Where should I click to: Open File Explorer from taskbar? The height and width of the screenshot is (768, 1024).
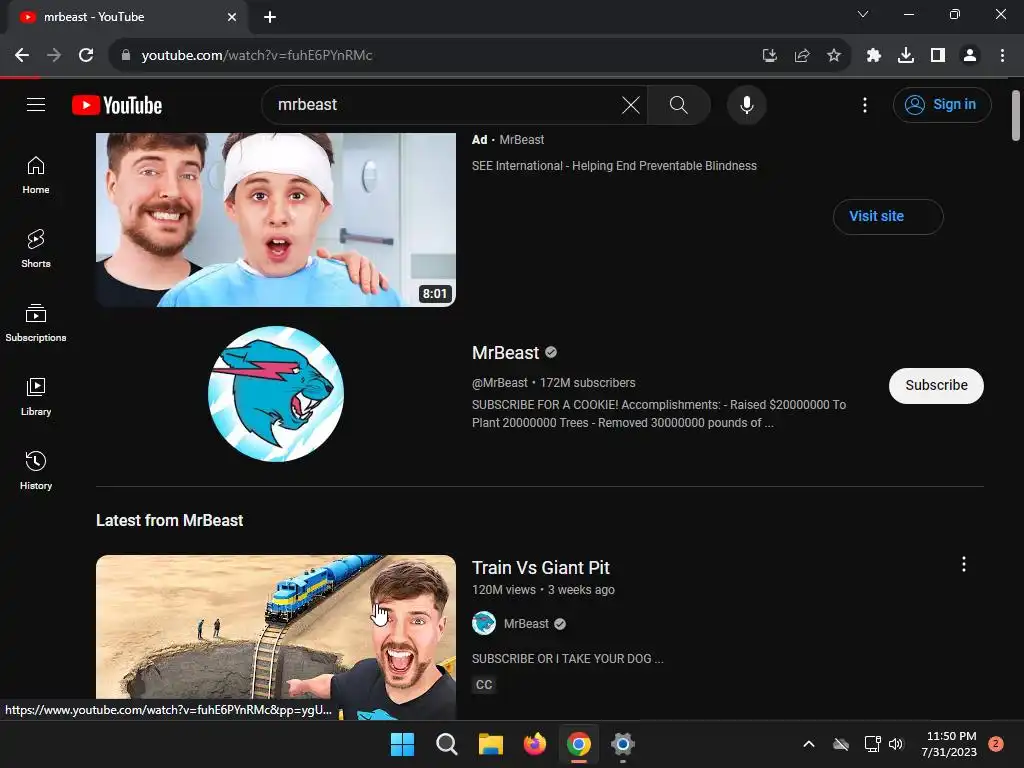pyautogui.click(x=490, y=744)
